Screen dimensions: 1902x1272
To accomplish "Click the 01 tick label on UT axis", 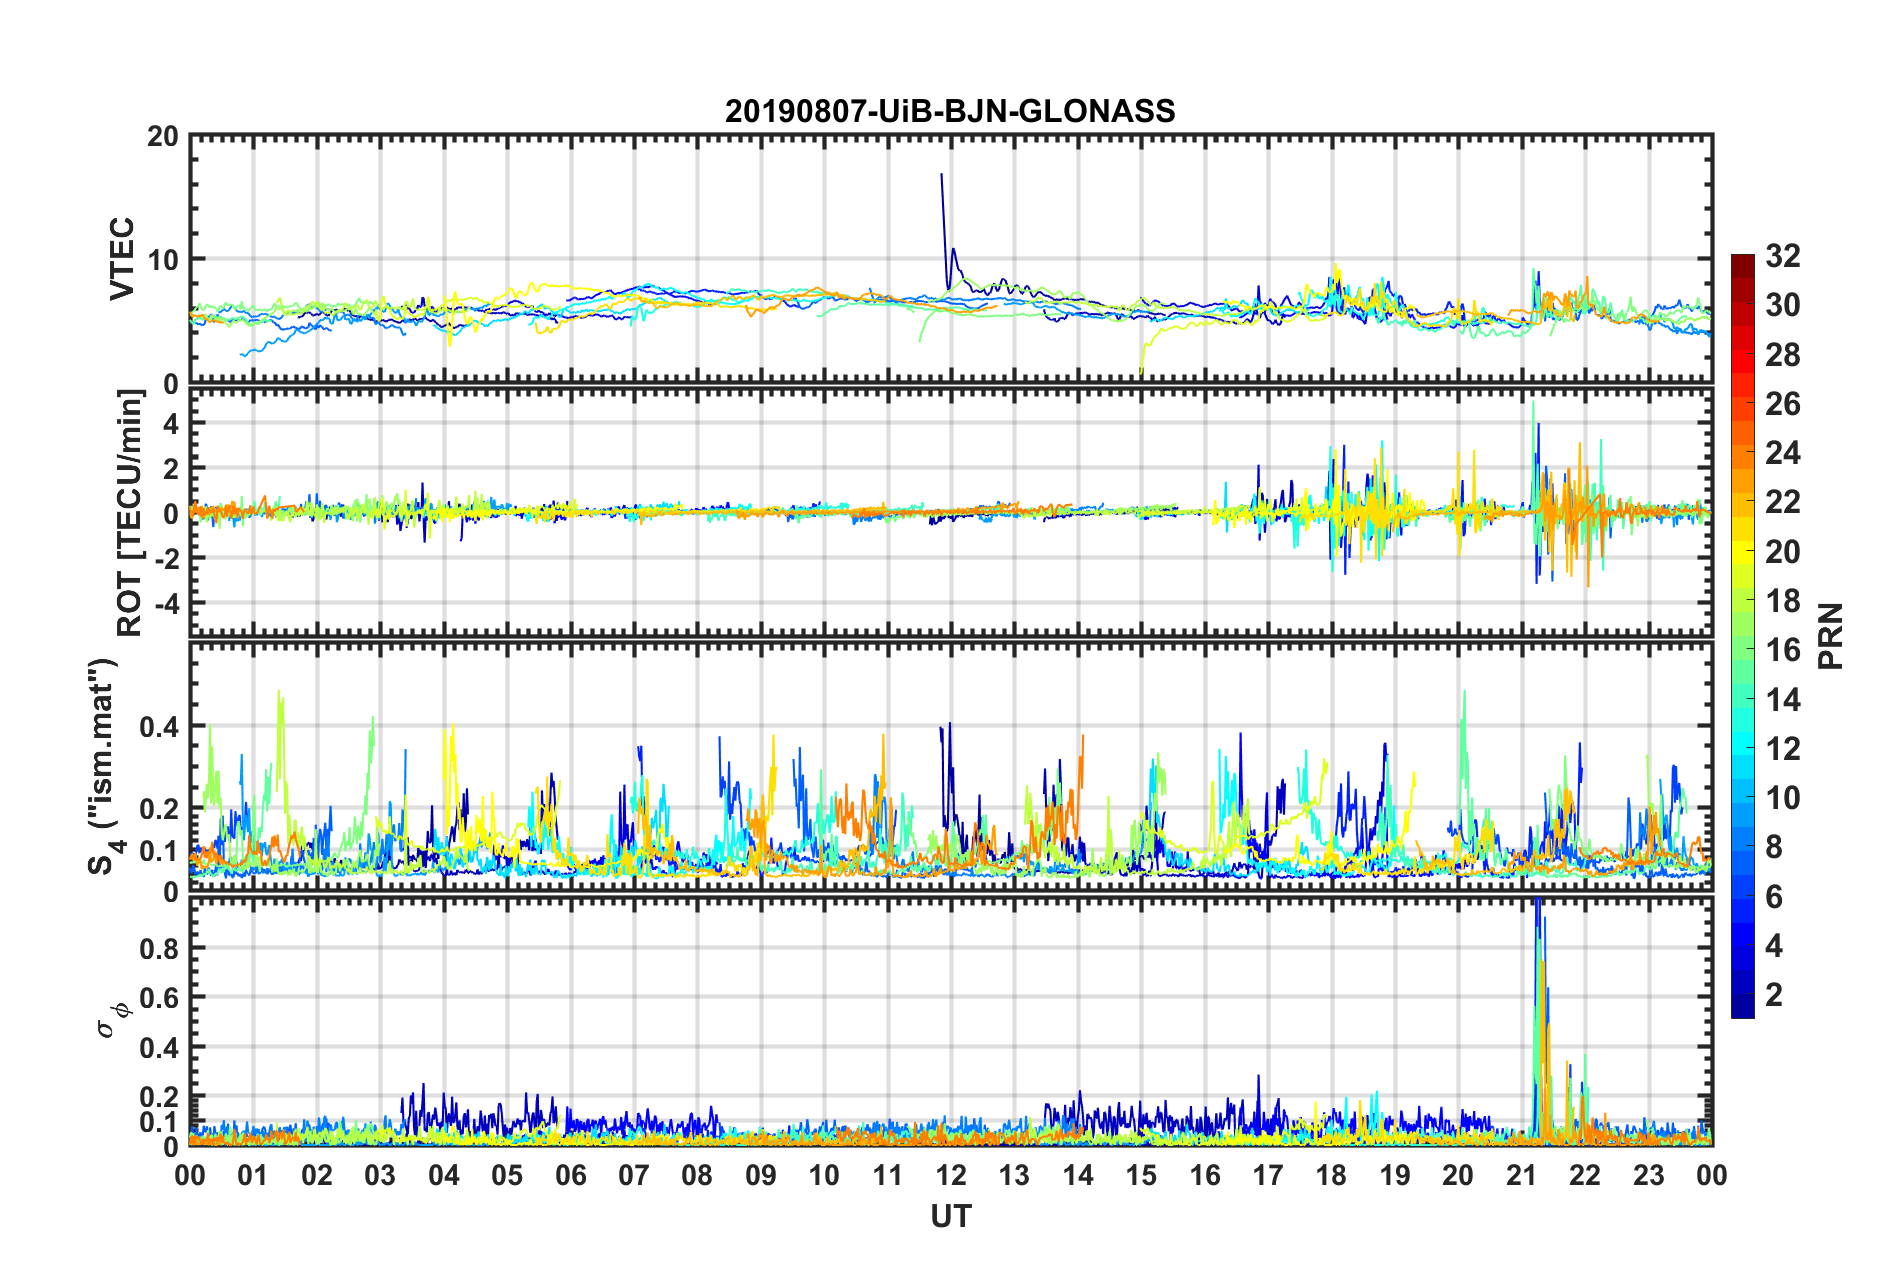I will [254, 1175].
